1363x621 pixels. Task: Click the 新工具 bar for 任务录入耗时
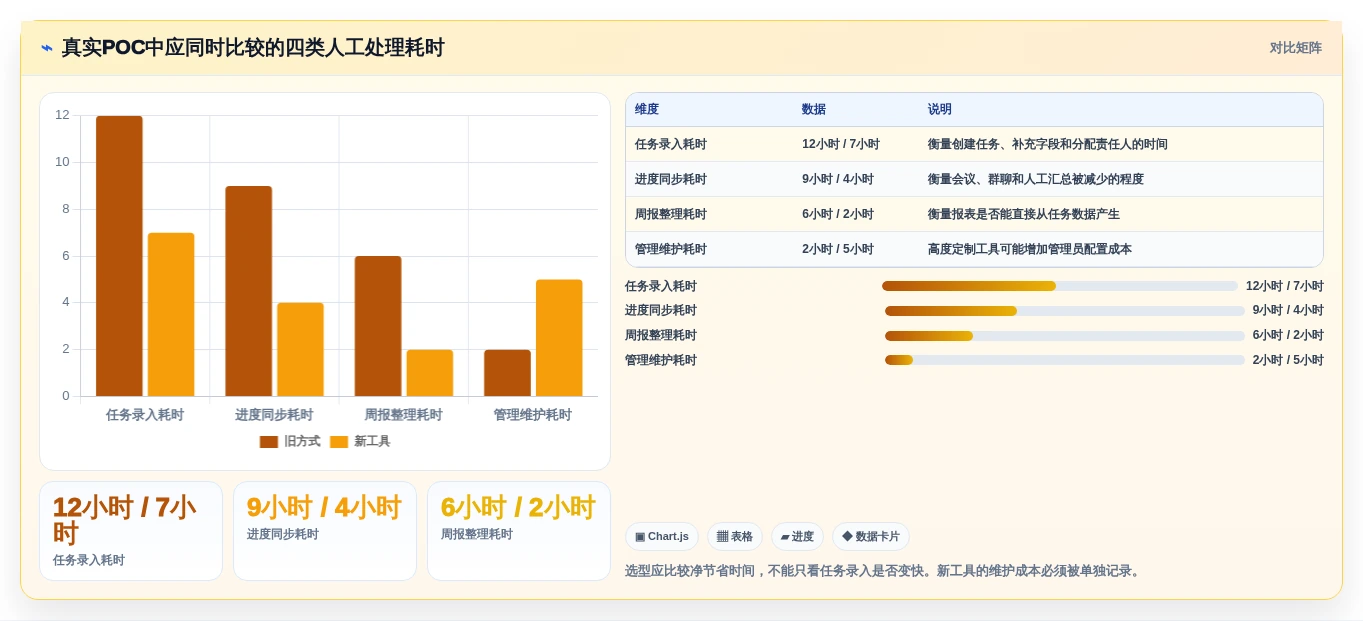[171, 314]
